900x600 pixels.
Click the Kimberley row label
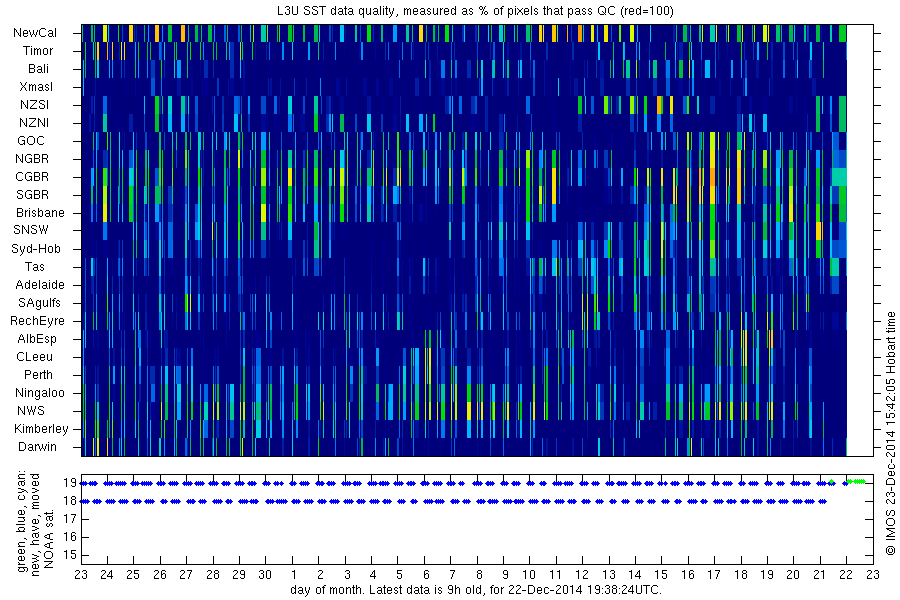tap(41, 429)
